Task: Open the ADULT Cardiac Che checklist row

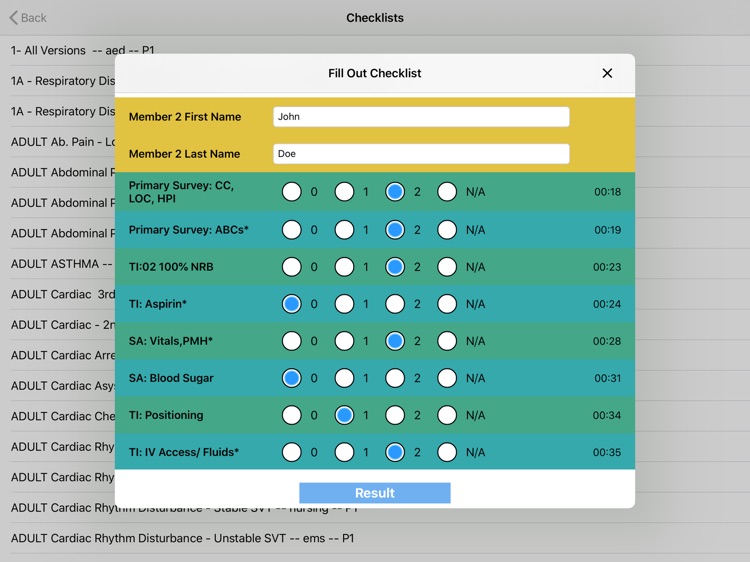Action: point(62,416)
